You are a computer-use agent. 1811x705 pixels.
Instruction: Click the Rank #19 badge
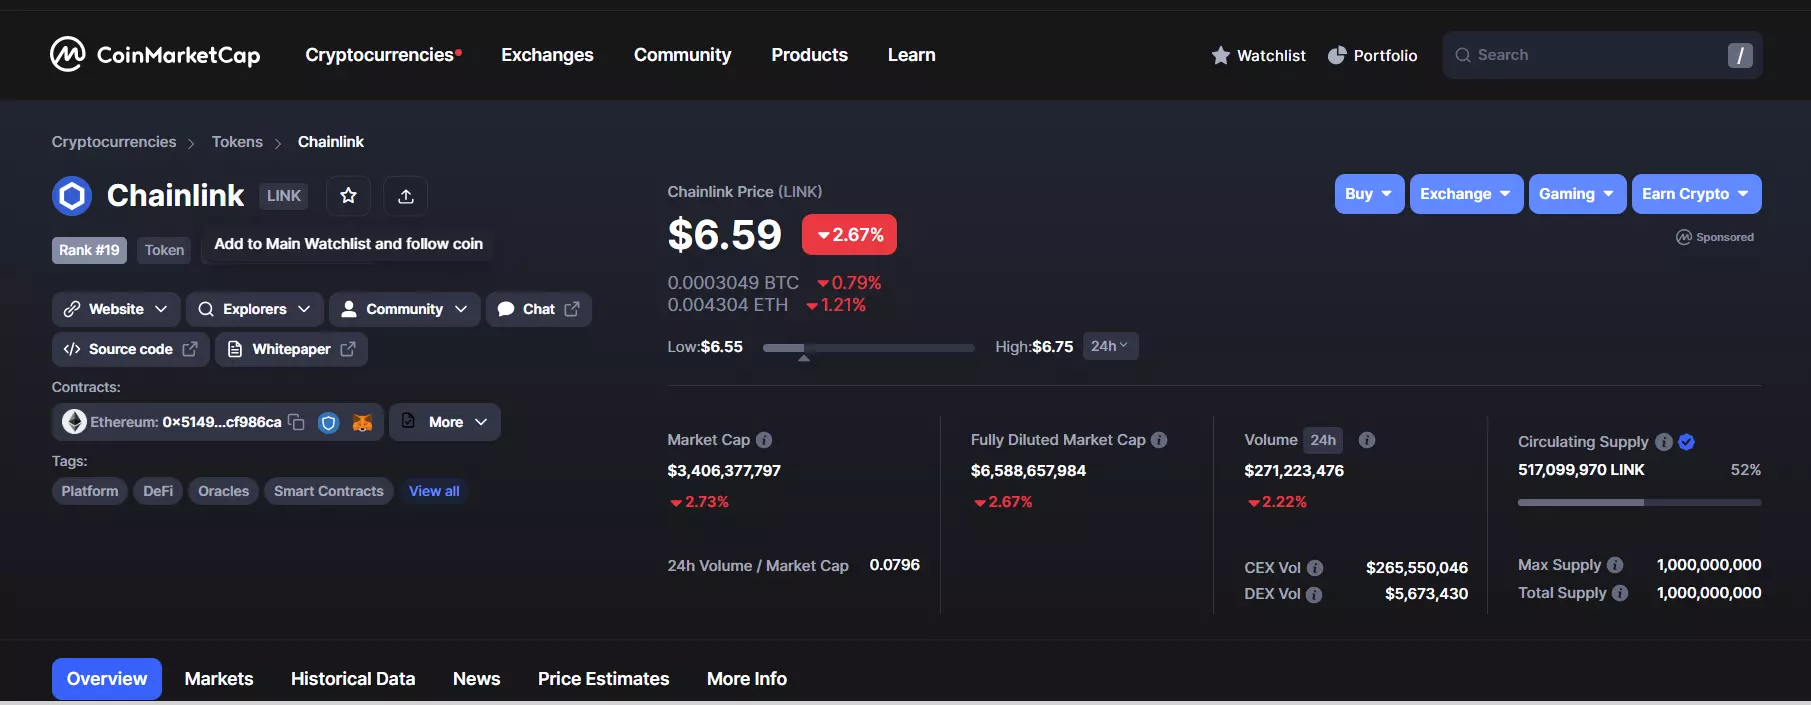(x=89, y=250)
